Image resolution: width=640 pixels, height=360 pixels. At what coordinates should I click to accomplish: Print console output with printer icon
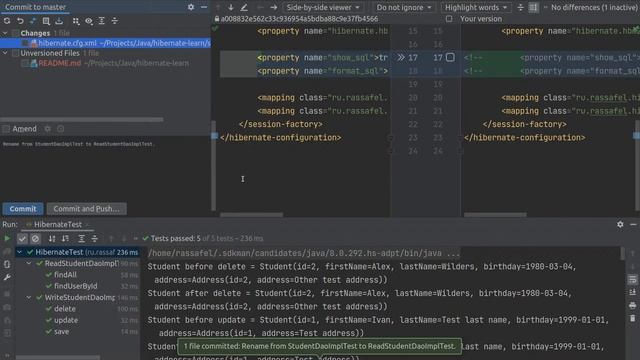tap(632, 305)
